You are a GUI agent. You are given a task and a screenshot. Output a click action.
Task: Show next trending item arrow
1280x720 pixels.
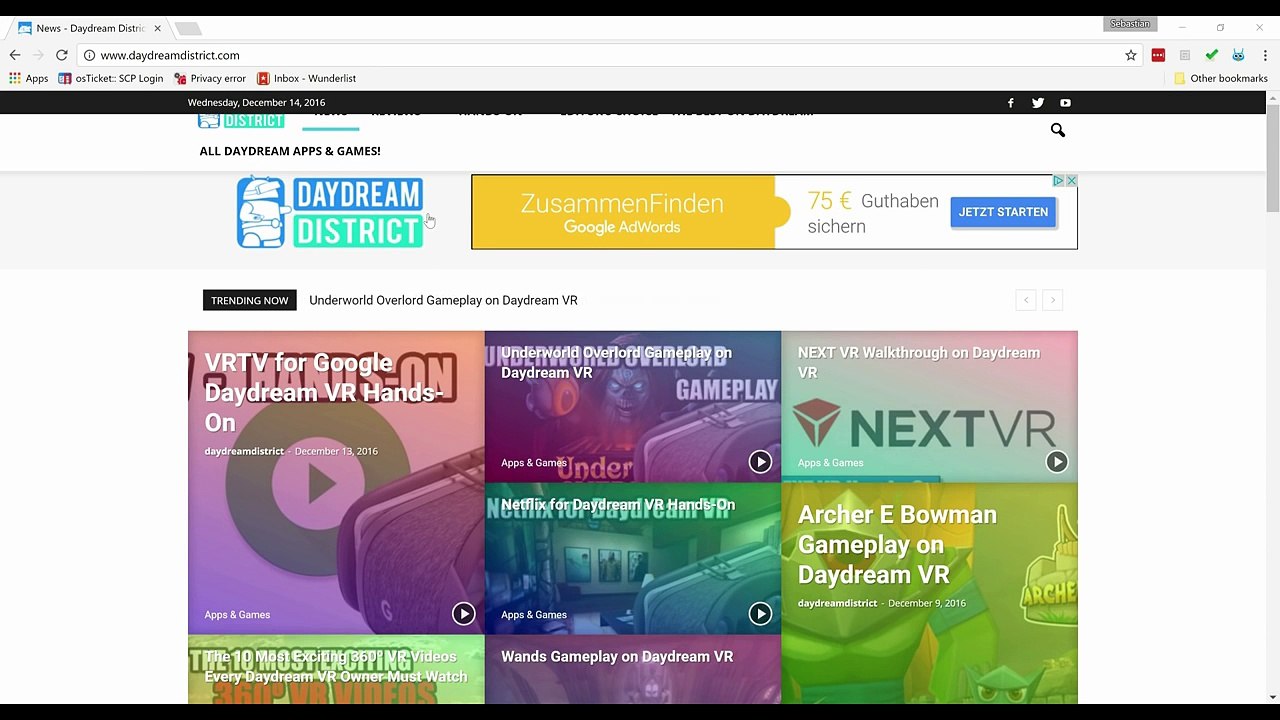[x=1052, y=300]
